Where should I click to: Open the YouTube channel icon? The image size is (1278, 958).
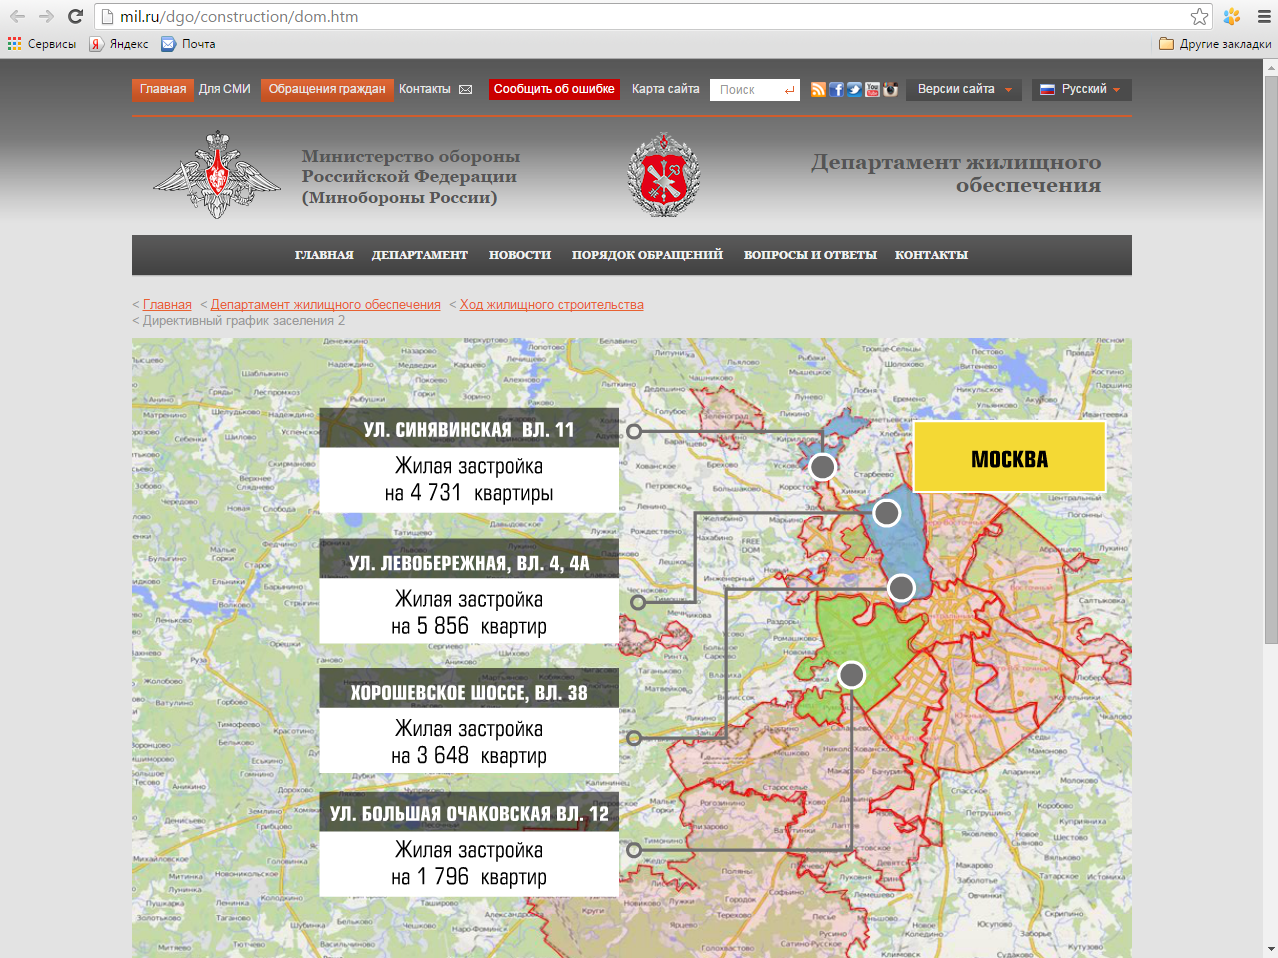872,90
